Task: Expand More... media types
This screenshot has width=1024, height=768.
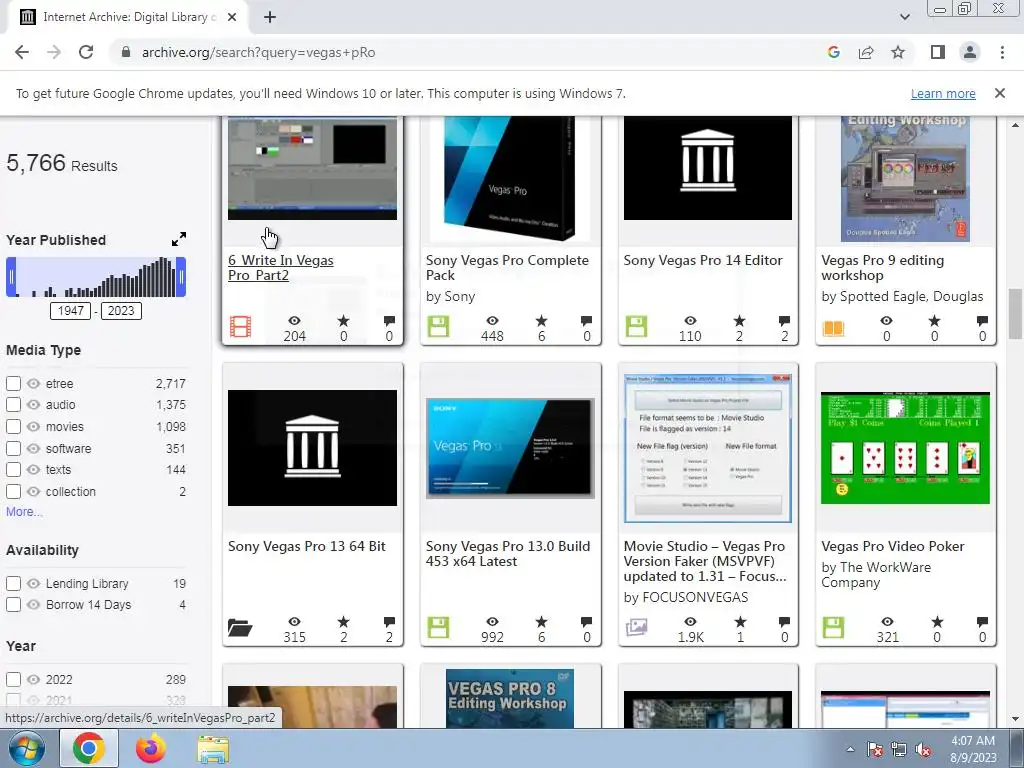Action: coord(24,511)
